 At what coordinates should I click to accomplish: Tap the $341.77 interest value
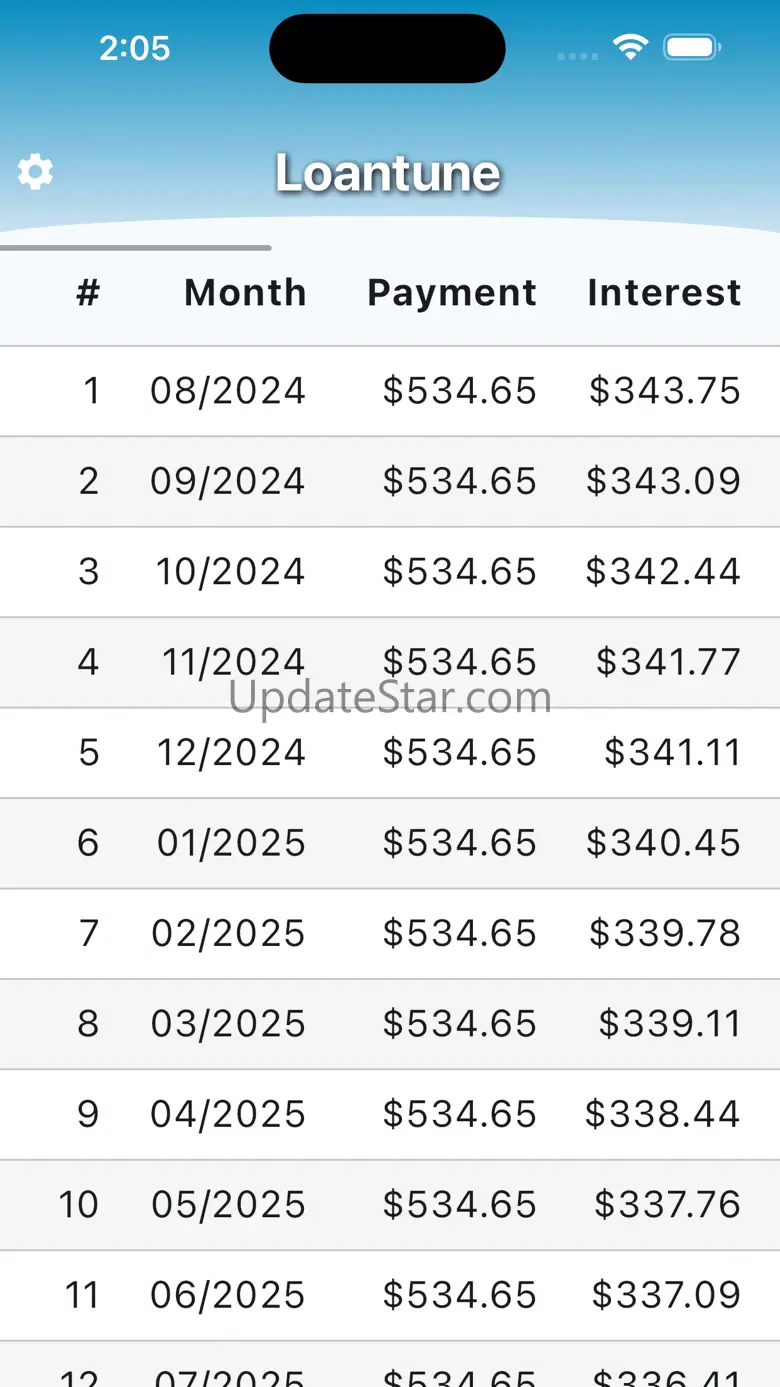pyautogui.click(x=668, y=662)
